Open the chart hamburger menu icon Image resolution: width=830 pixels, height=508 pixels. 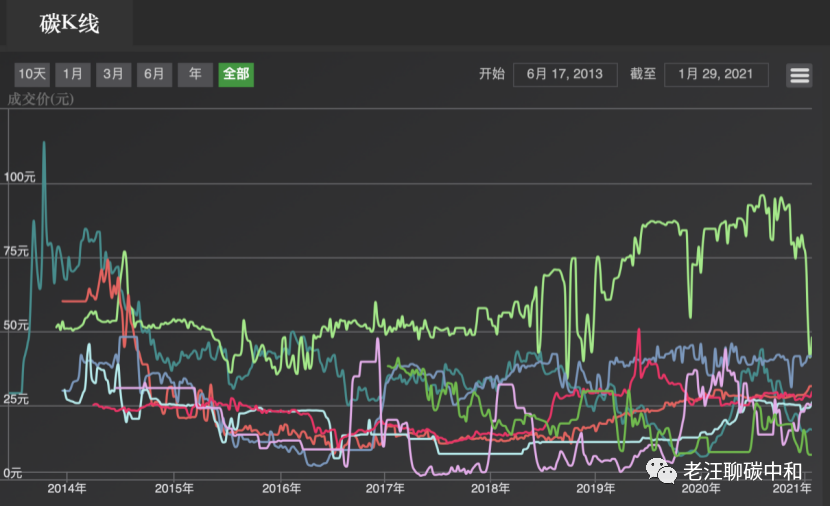click(x=799, y=75)
